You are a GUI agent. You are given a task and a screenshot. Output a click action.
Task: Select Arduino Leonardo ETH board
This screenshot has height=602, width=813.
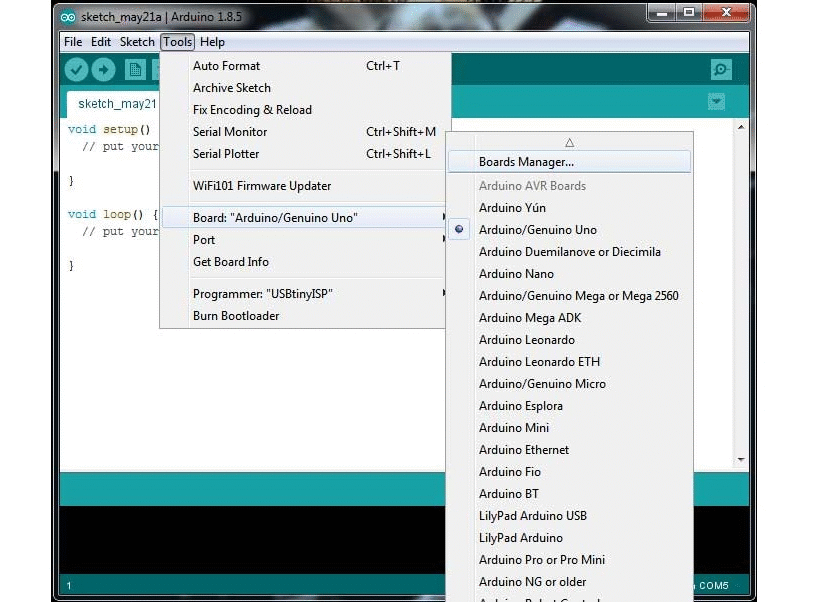tap(569, 362)
